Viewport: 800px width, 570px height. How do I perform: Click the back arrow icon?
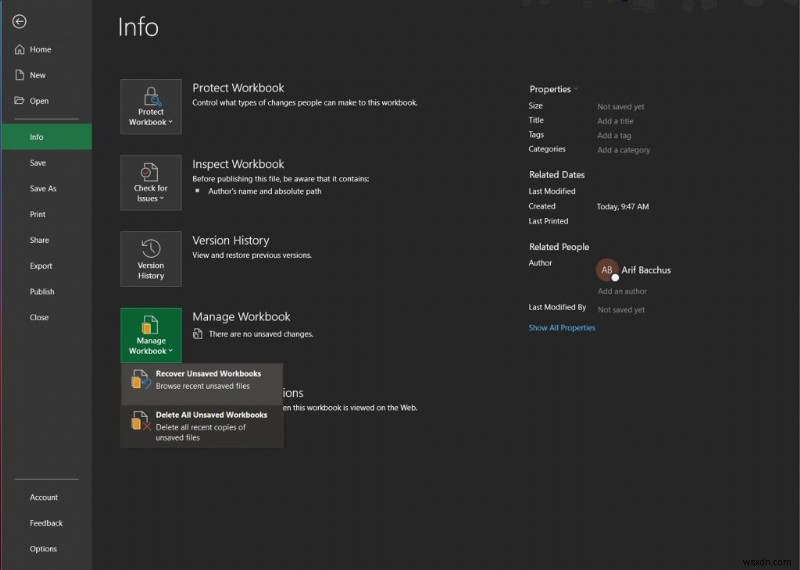click(x=19, y=21)
